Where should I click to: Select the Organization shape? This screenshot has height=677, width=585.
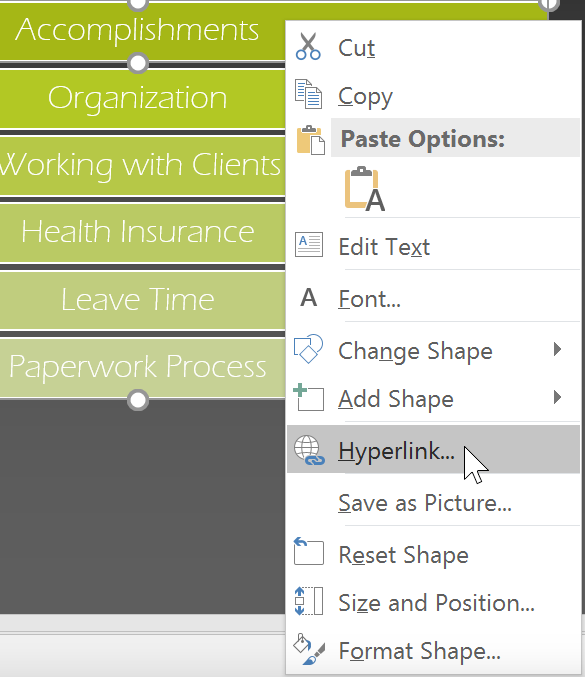(x=142, y=99)
